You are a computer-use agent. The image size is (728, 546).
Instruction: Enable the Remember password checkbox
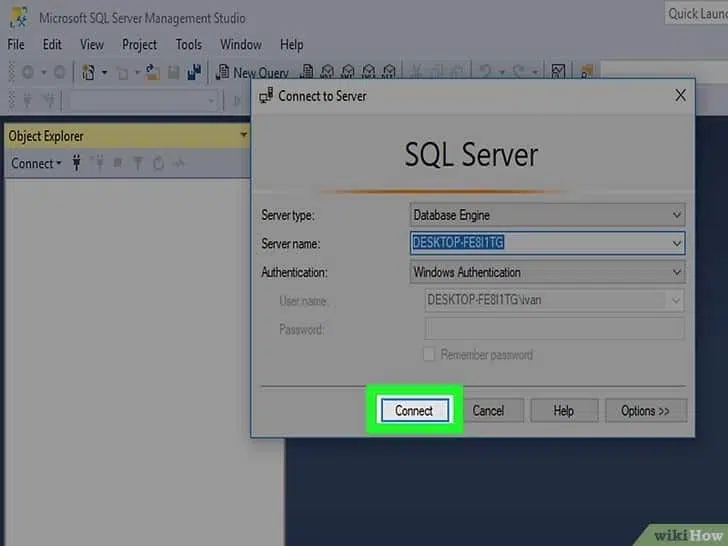point(429,355)
